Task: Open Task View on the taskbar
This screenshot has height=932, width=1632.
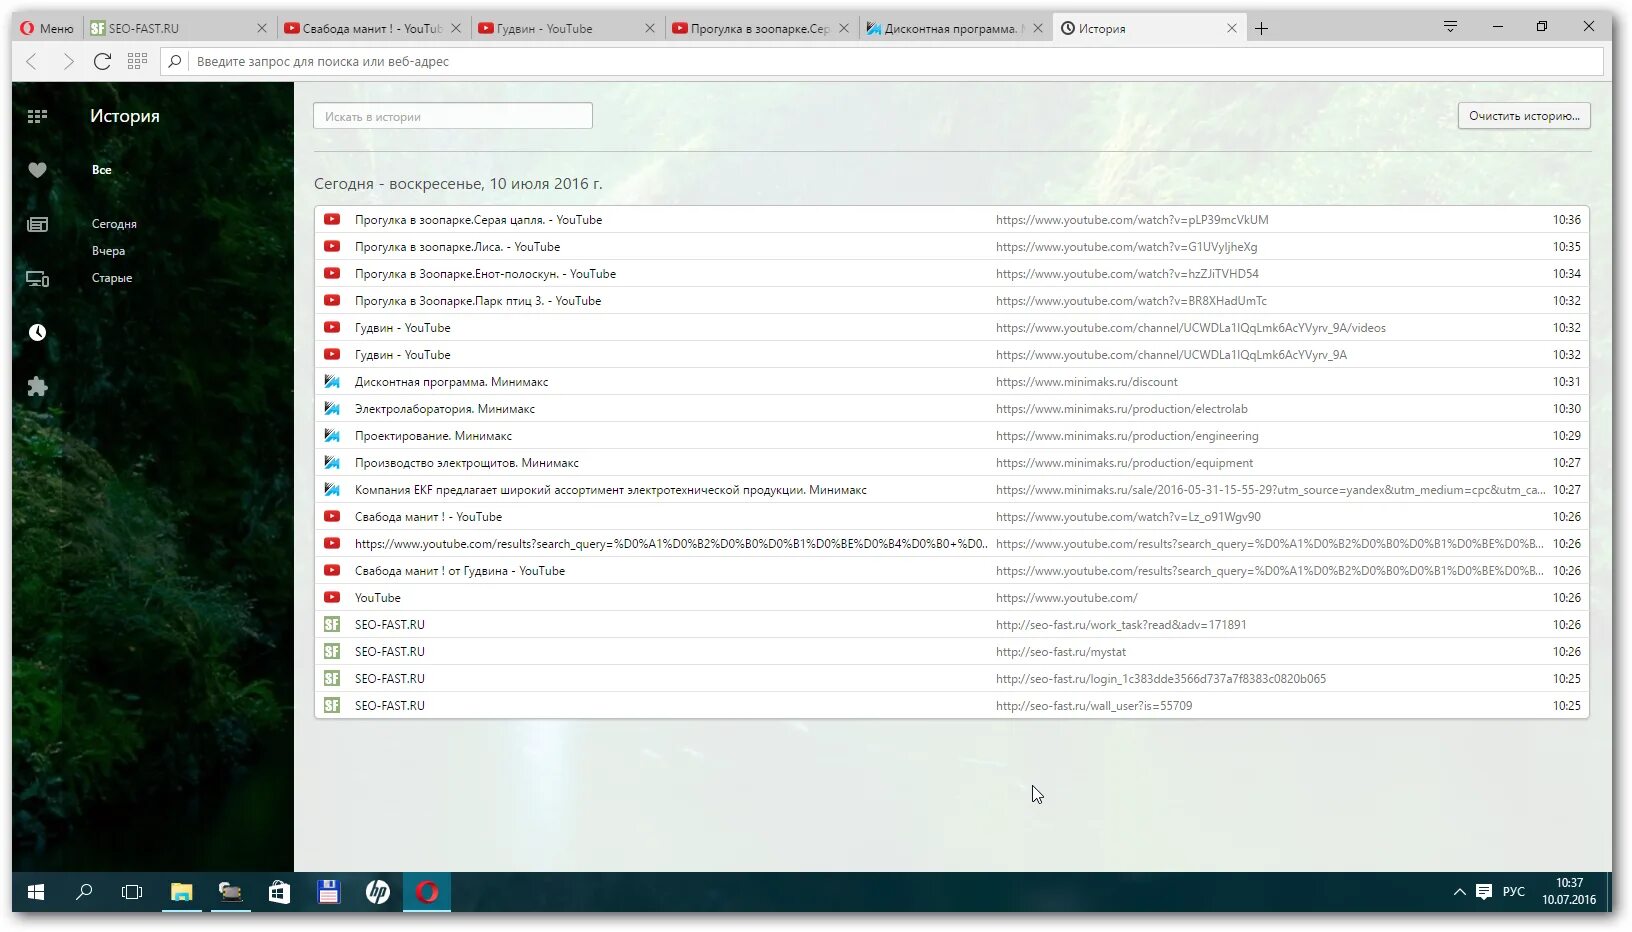Action: tap(132, 892)
